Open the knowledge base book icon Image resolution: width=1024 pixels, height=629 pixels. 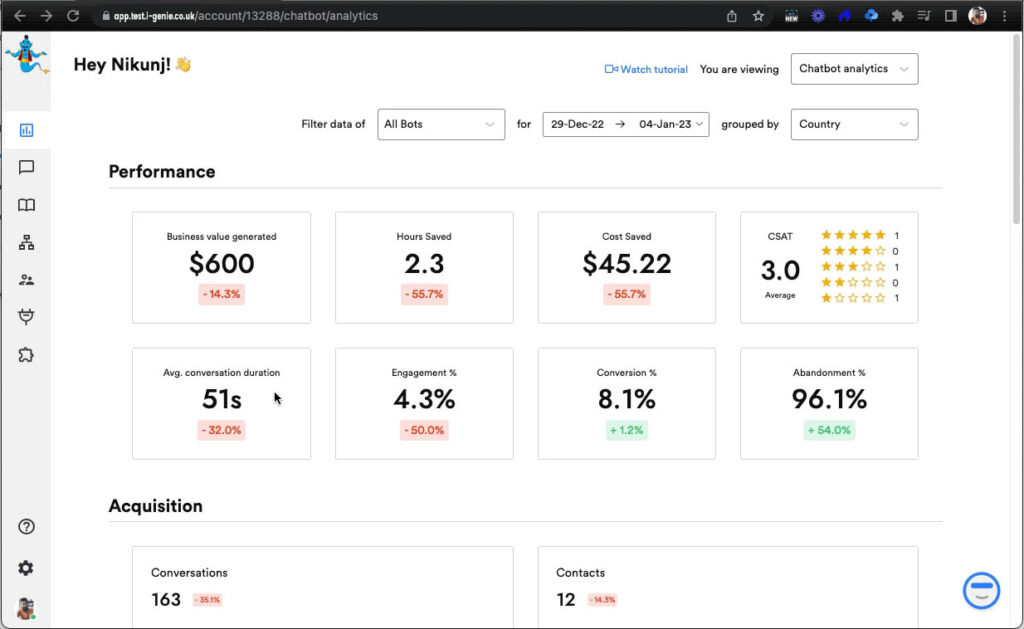click(26, 205)
